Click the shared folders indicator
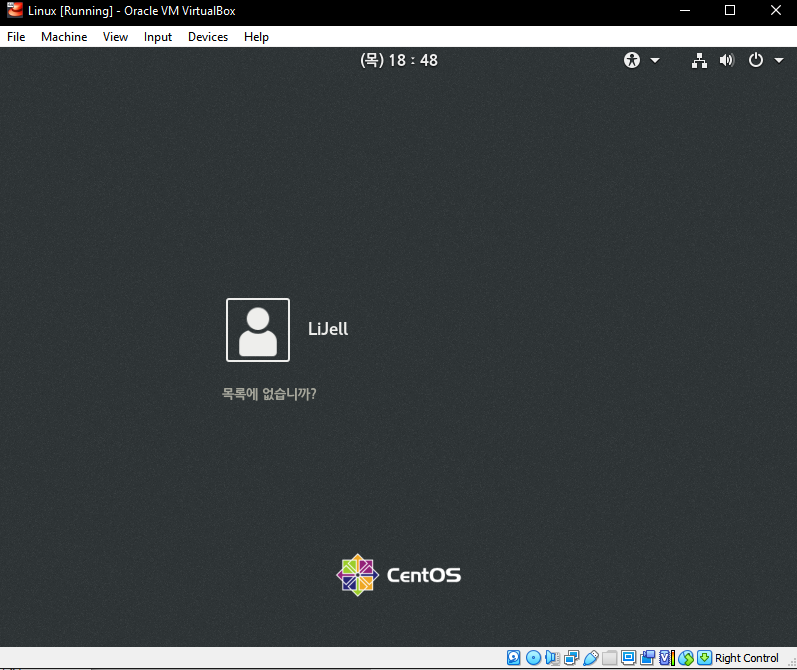 tap(609, 658)
